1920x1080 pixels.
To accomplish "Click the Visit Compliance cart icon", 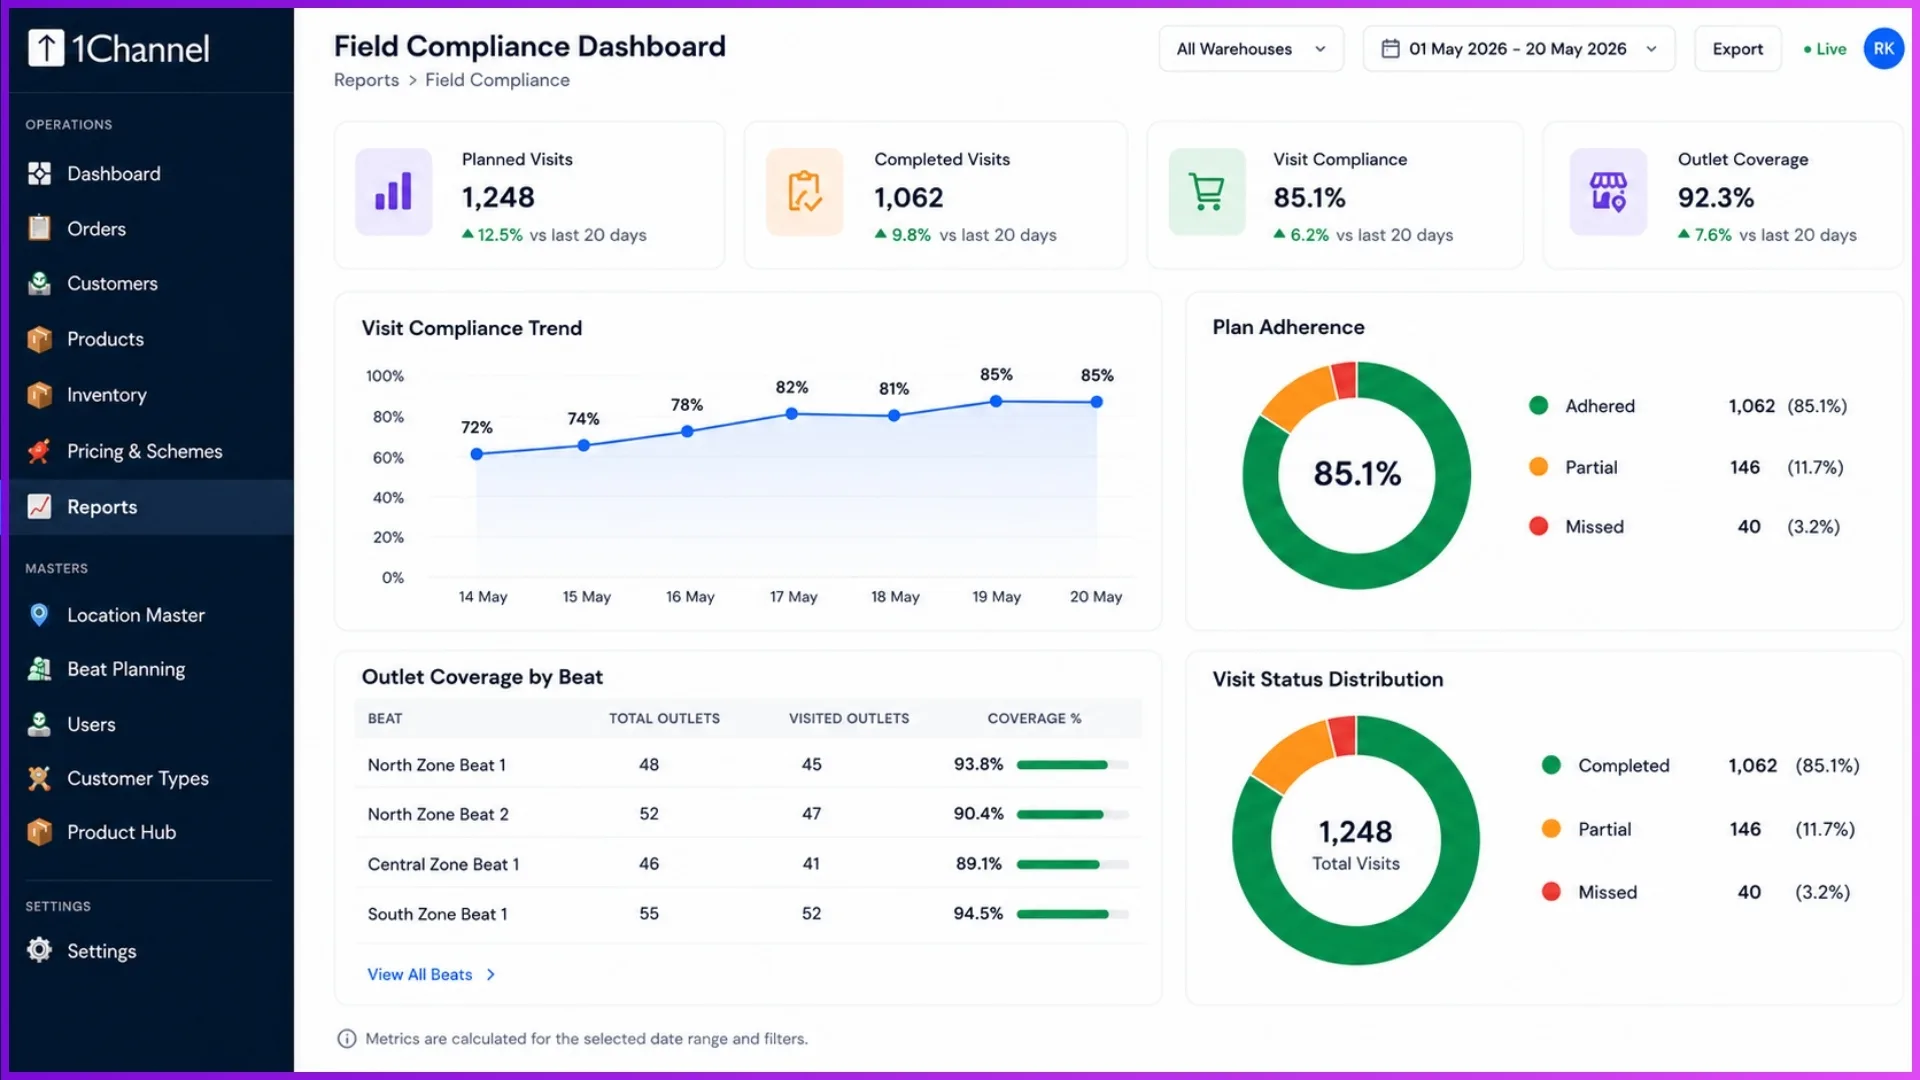I will pyautogui.click(x=1207, y=192).
